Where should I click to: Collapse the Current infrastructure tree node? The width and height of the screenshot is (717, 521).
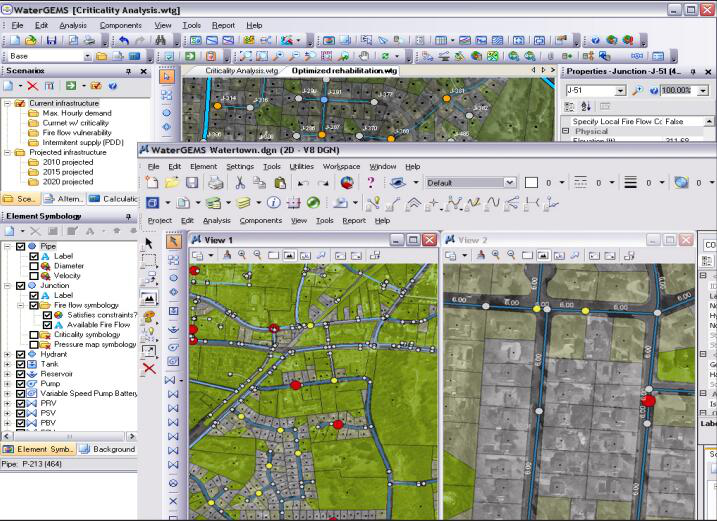click(x=7, y=103)
